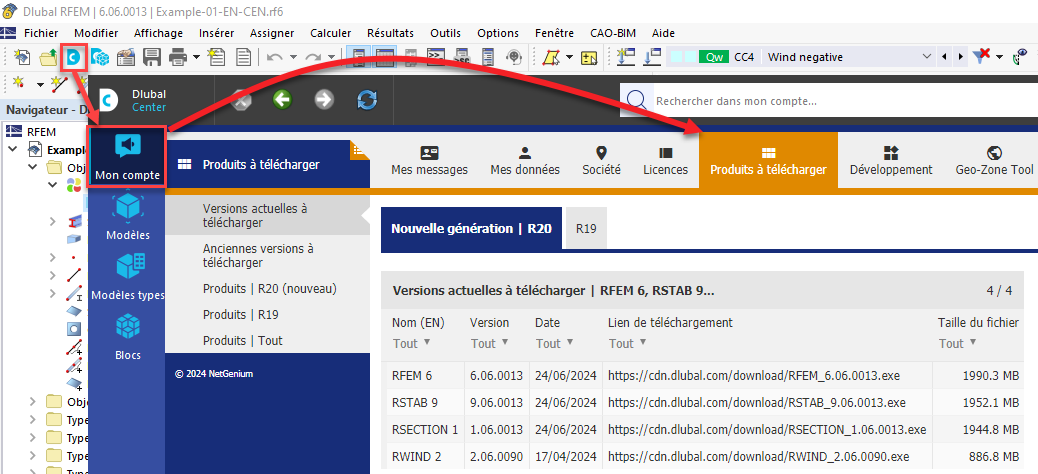Toggle the tables panel display

click(385, 58)
